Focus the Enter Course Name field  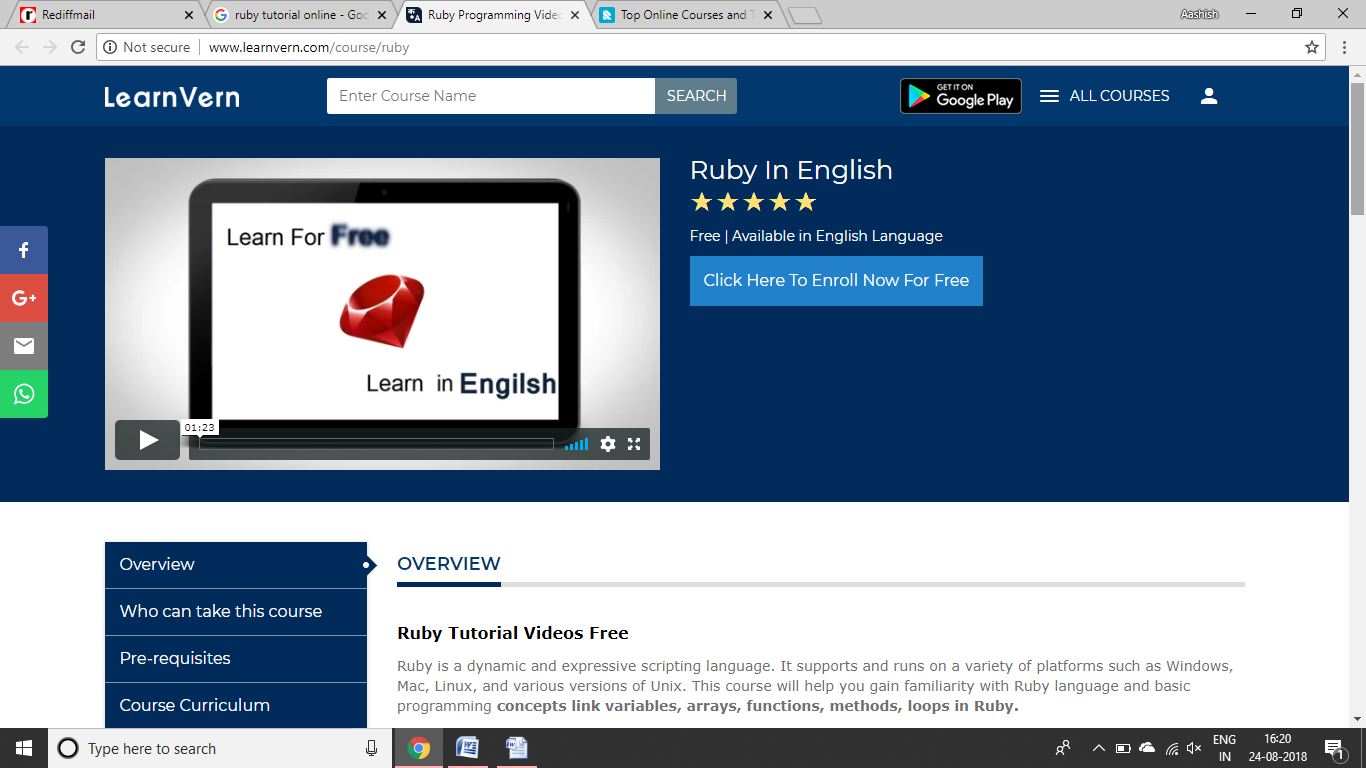click(491, 96)
